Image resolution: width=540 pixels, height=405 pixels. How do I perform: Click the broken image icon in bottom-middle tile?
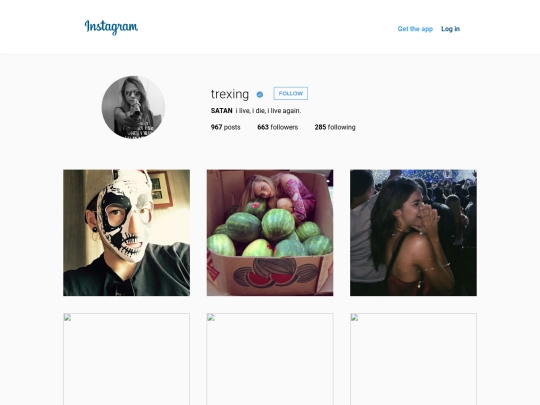point(211,318)
